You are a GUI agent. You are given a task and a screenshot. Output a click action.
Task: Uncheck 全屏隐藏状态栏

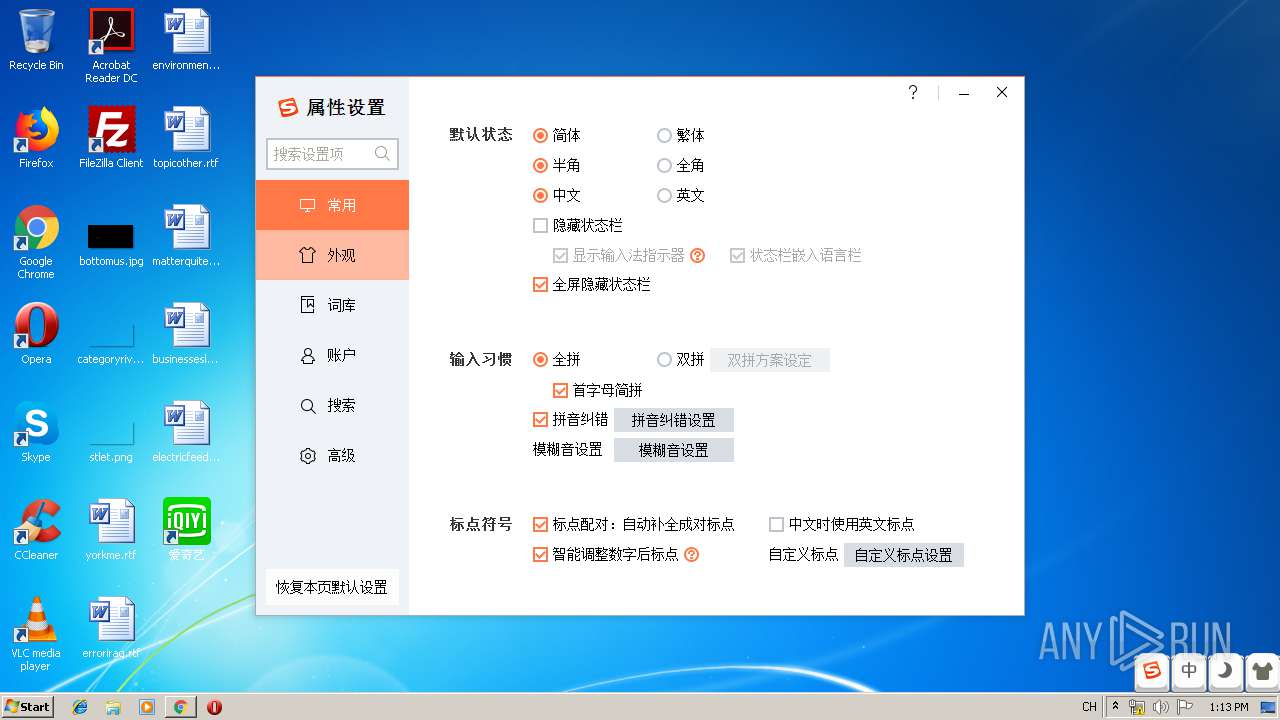[x=541, y=284]
